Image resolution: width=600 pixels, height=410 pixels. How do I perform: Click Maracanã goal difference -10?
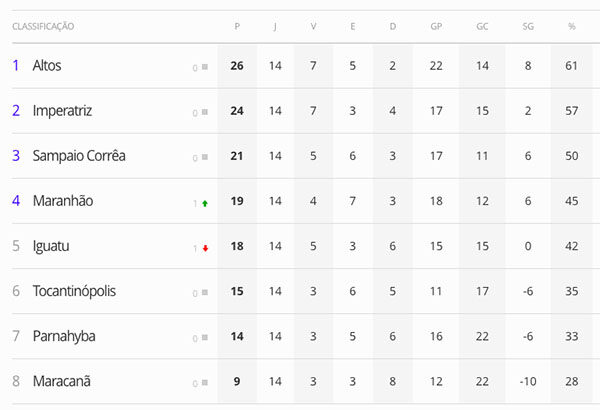[x=528, y=382]
